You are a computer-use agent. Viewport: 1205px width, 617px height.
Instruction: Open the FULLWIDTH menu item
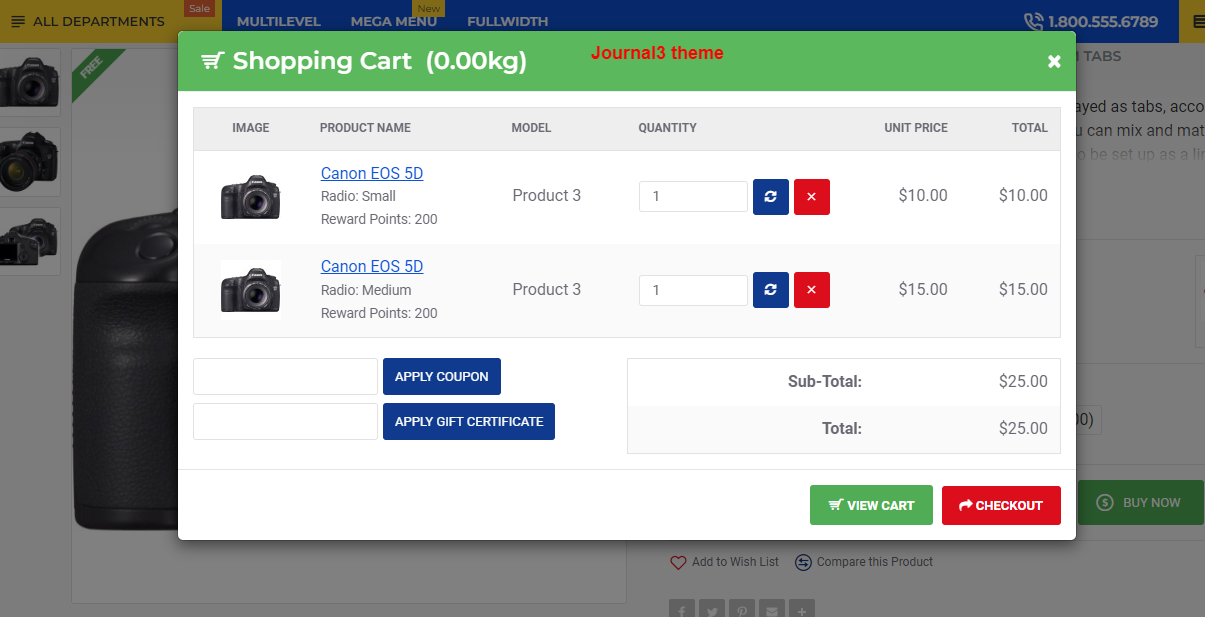(x=507, y=21)
